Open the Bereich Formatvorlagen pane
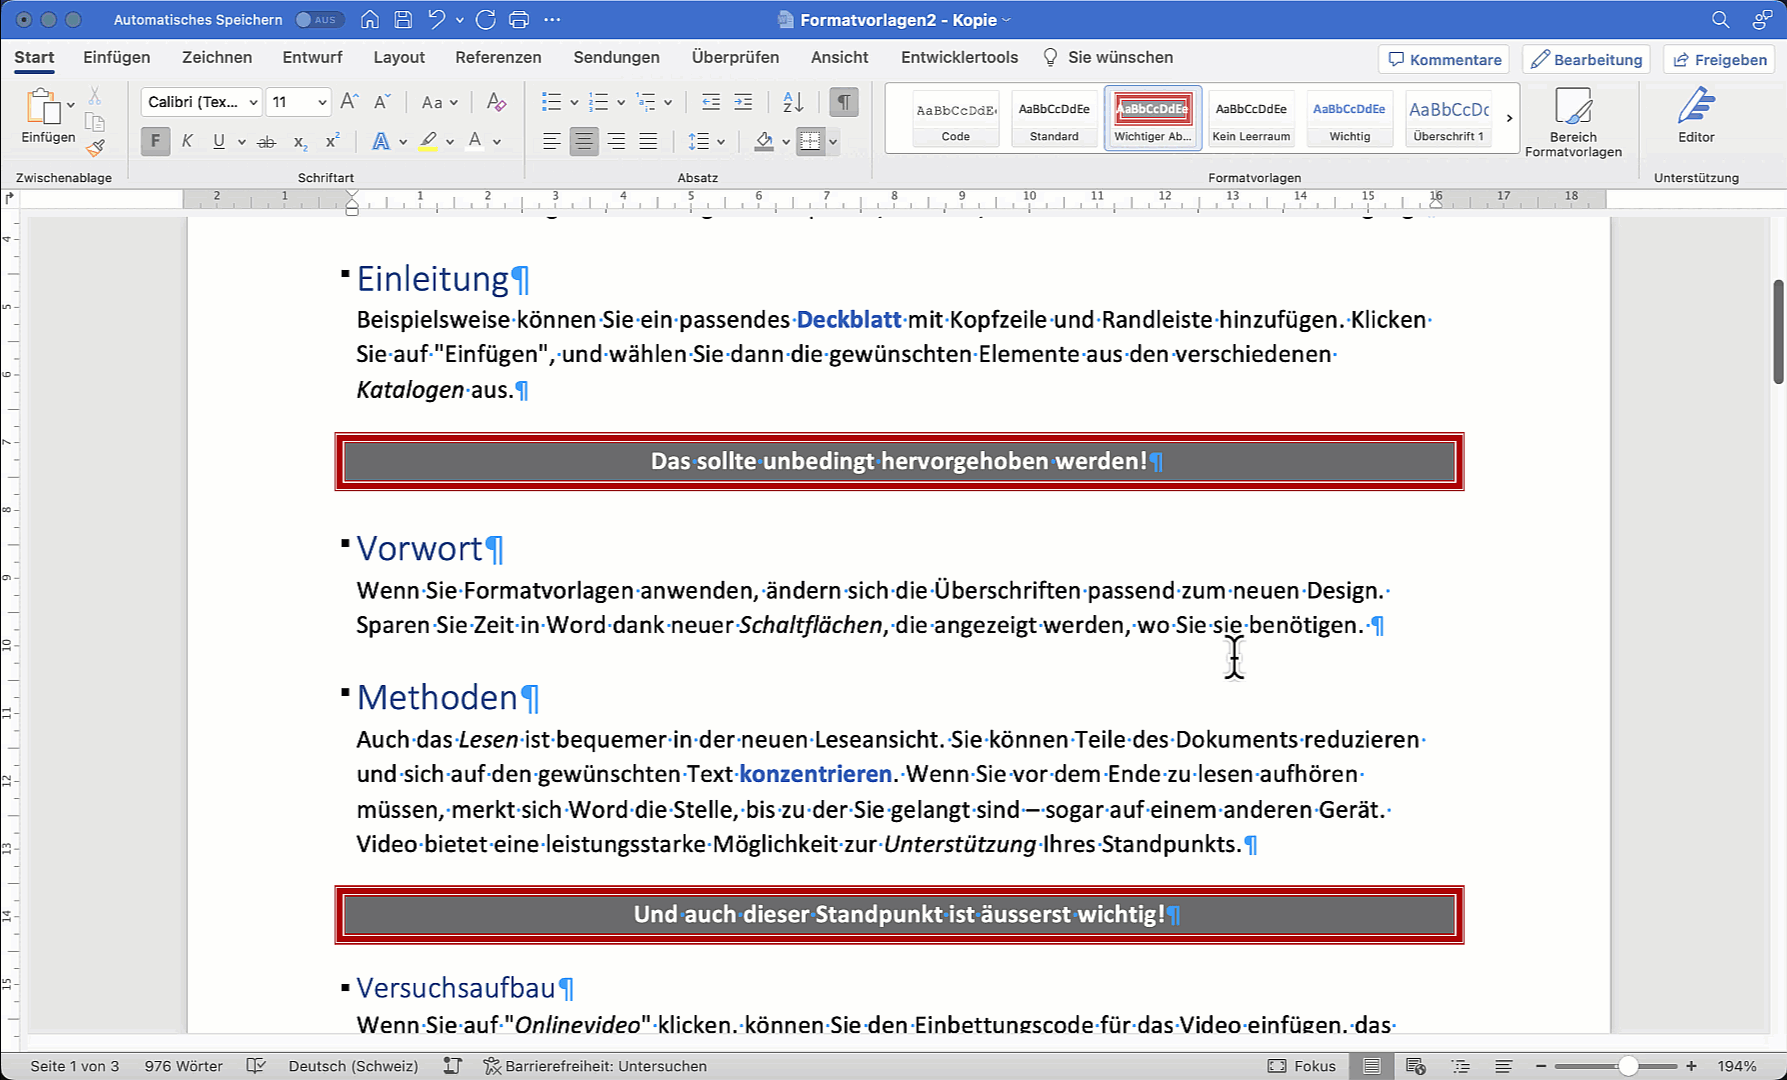Screen dimensions: 1787x1080 1573,121
